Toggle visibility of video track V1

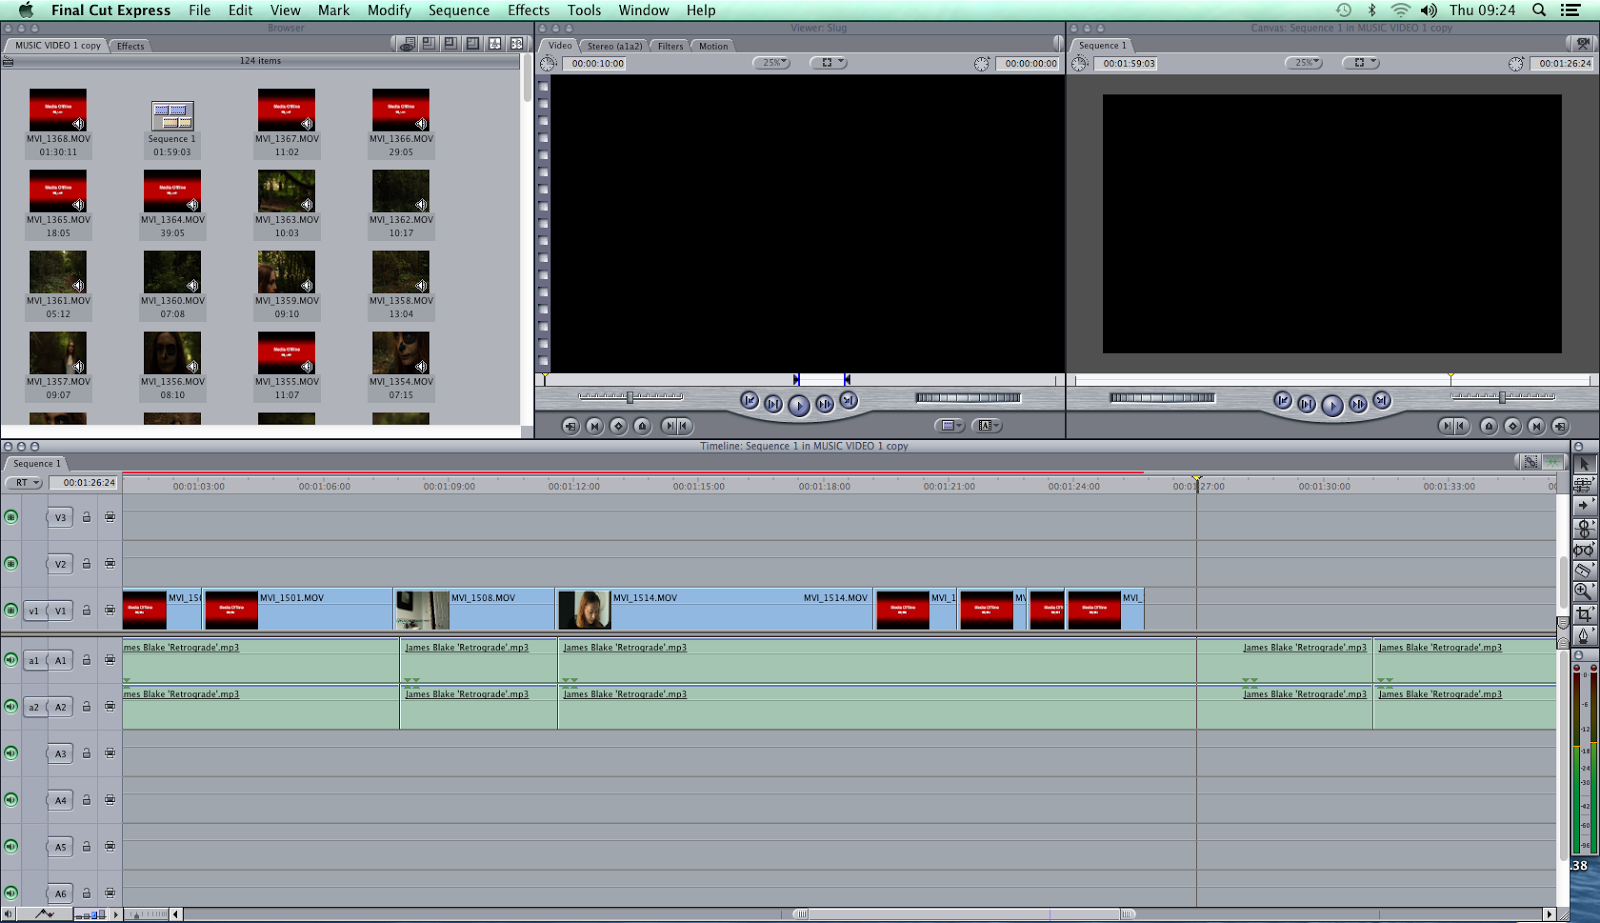click(11, 610)
